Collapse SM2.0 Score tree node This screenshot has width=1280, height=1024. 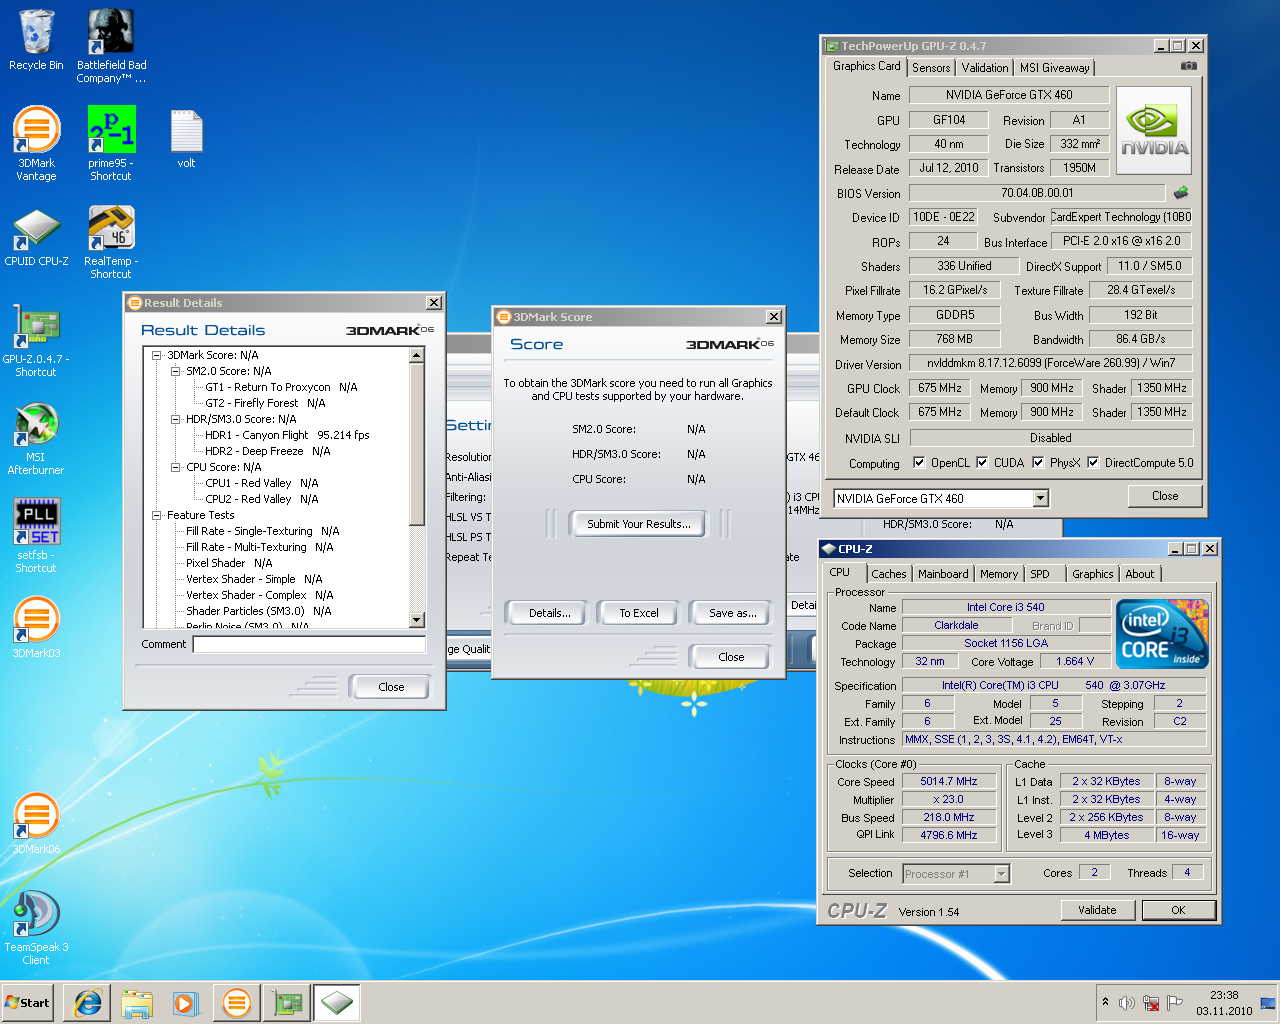[x=176, y=371]
